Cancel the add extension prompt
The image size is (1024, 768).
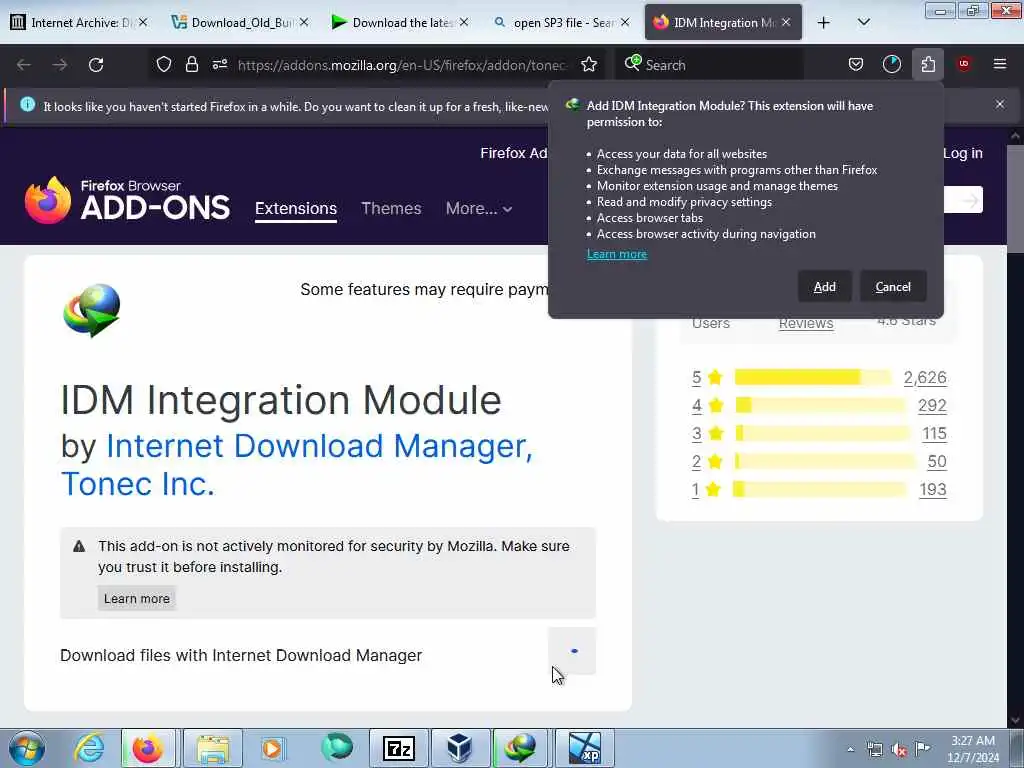click(x=893, y=287)
